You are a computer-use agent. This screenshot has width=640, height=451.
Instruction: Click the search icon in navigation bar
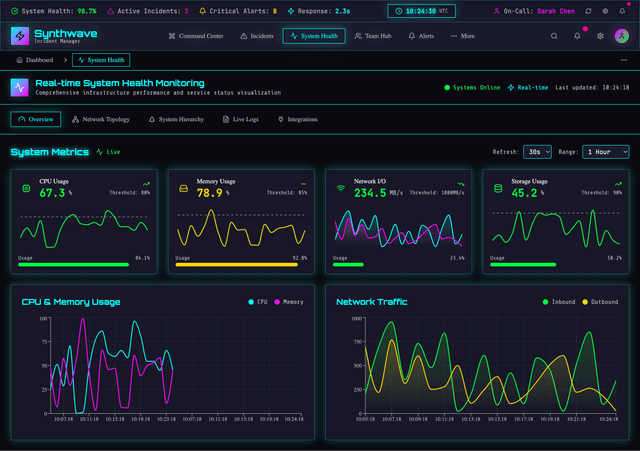555,36
